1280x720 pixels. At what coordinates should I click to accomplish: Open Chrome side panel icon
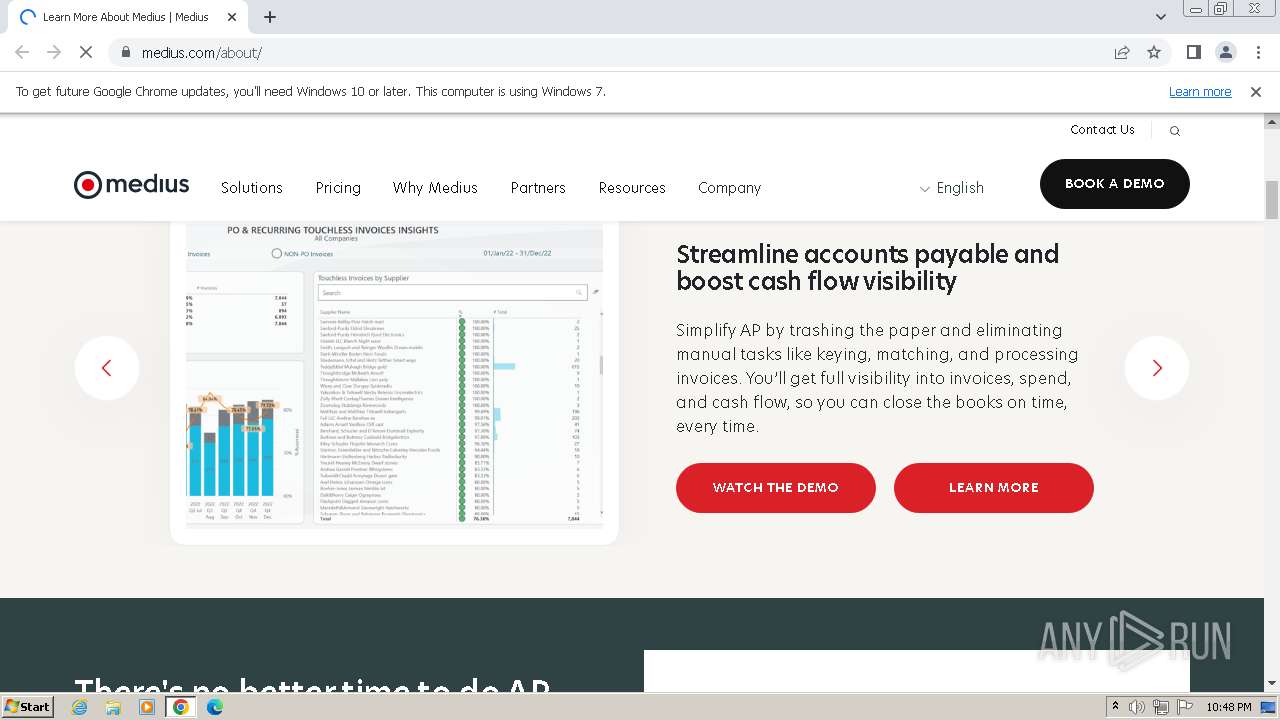point(1193,52)
